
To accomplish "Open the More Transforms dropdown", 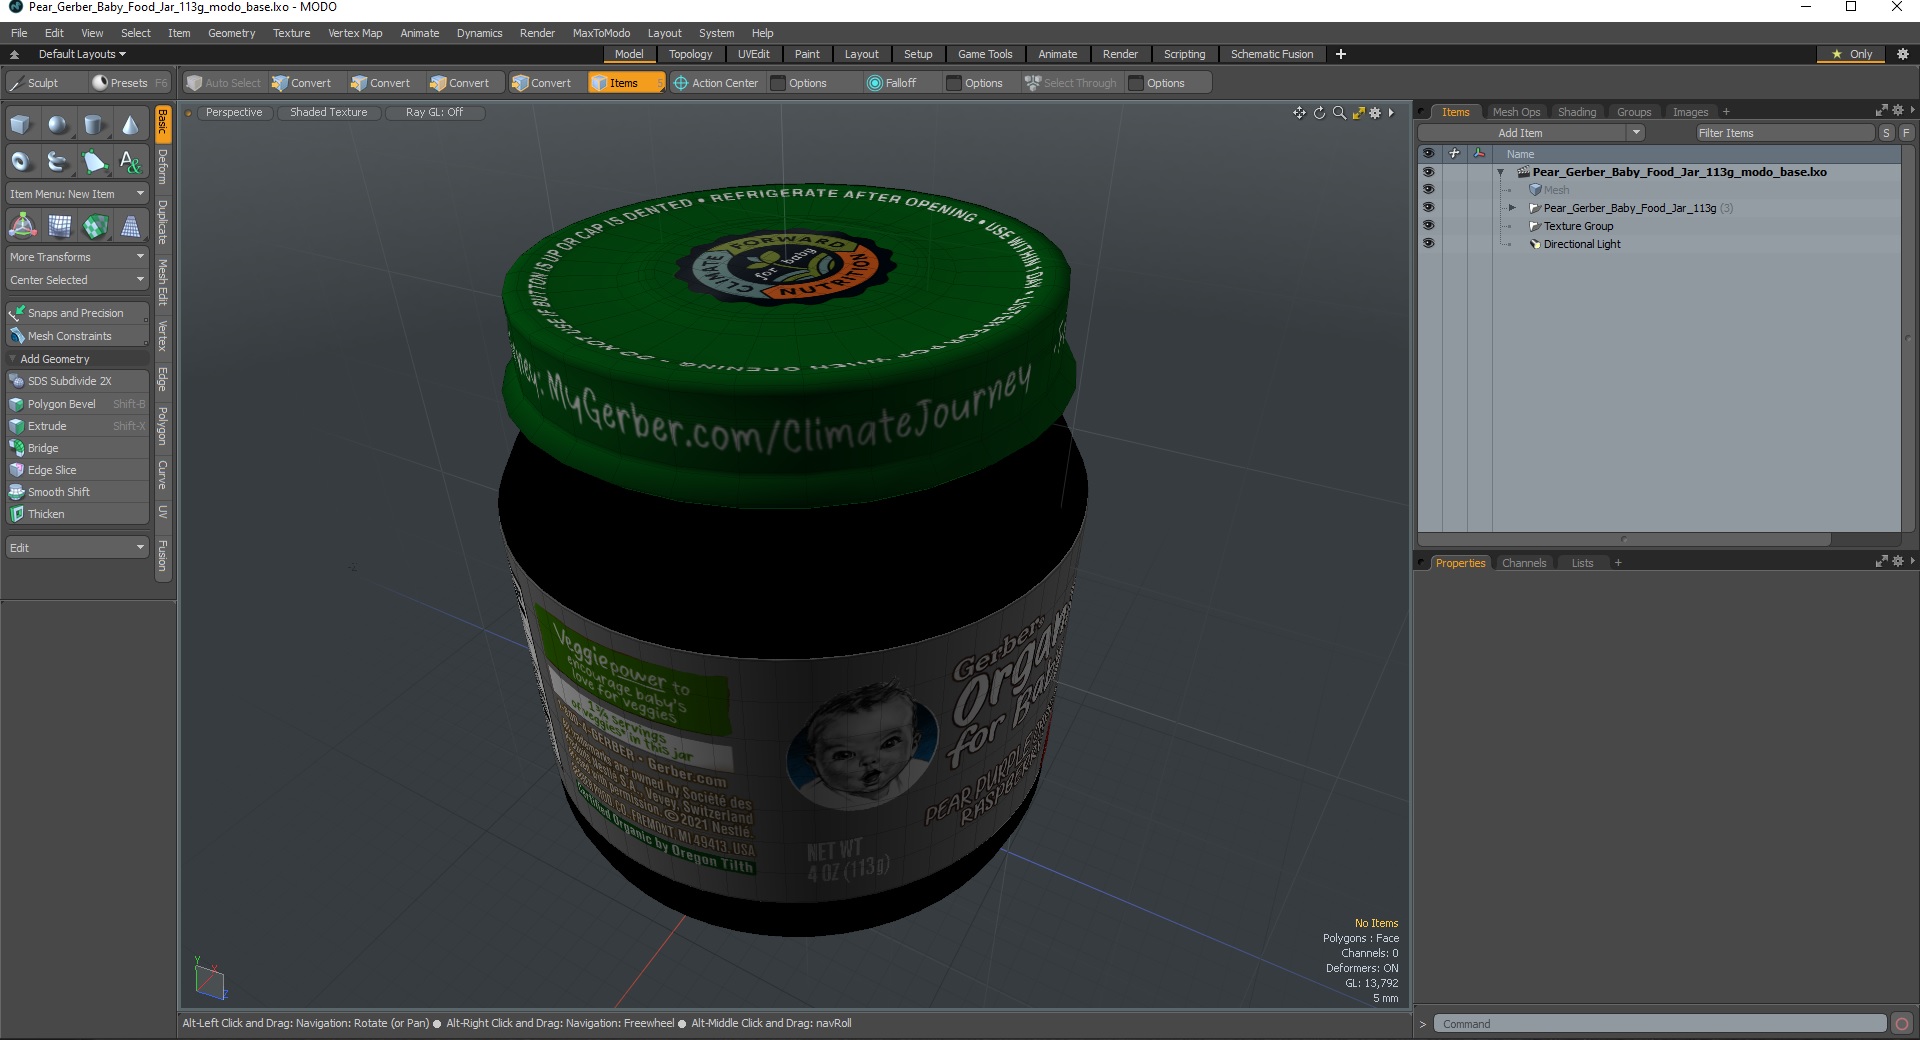I will pyautogui.click(x=78, y=257).
